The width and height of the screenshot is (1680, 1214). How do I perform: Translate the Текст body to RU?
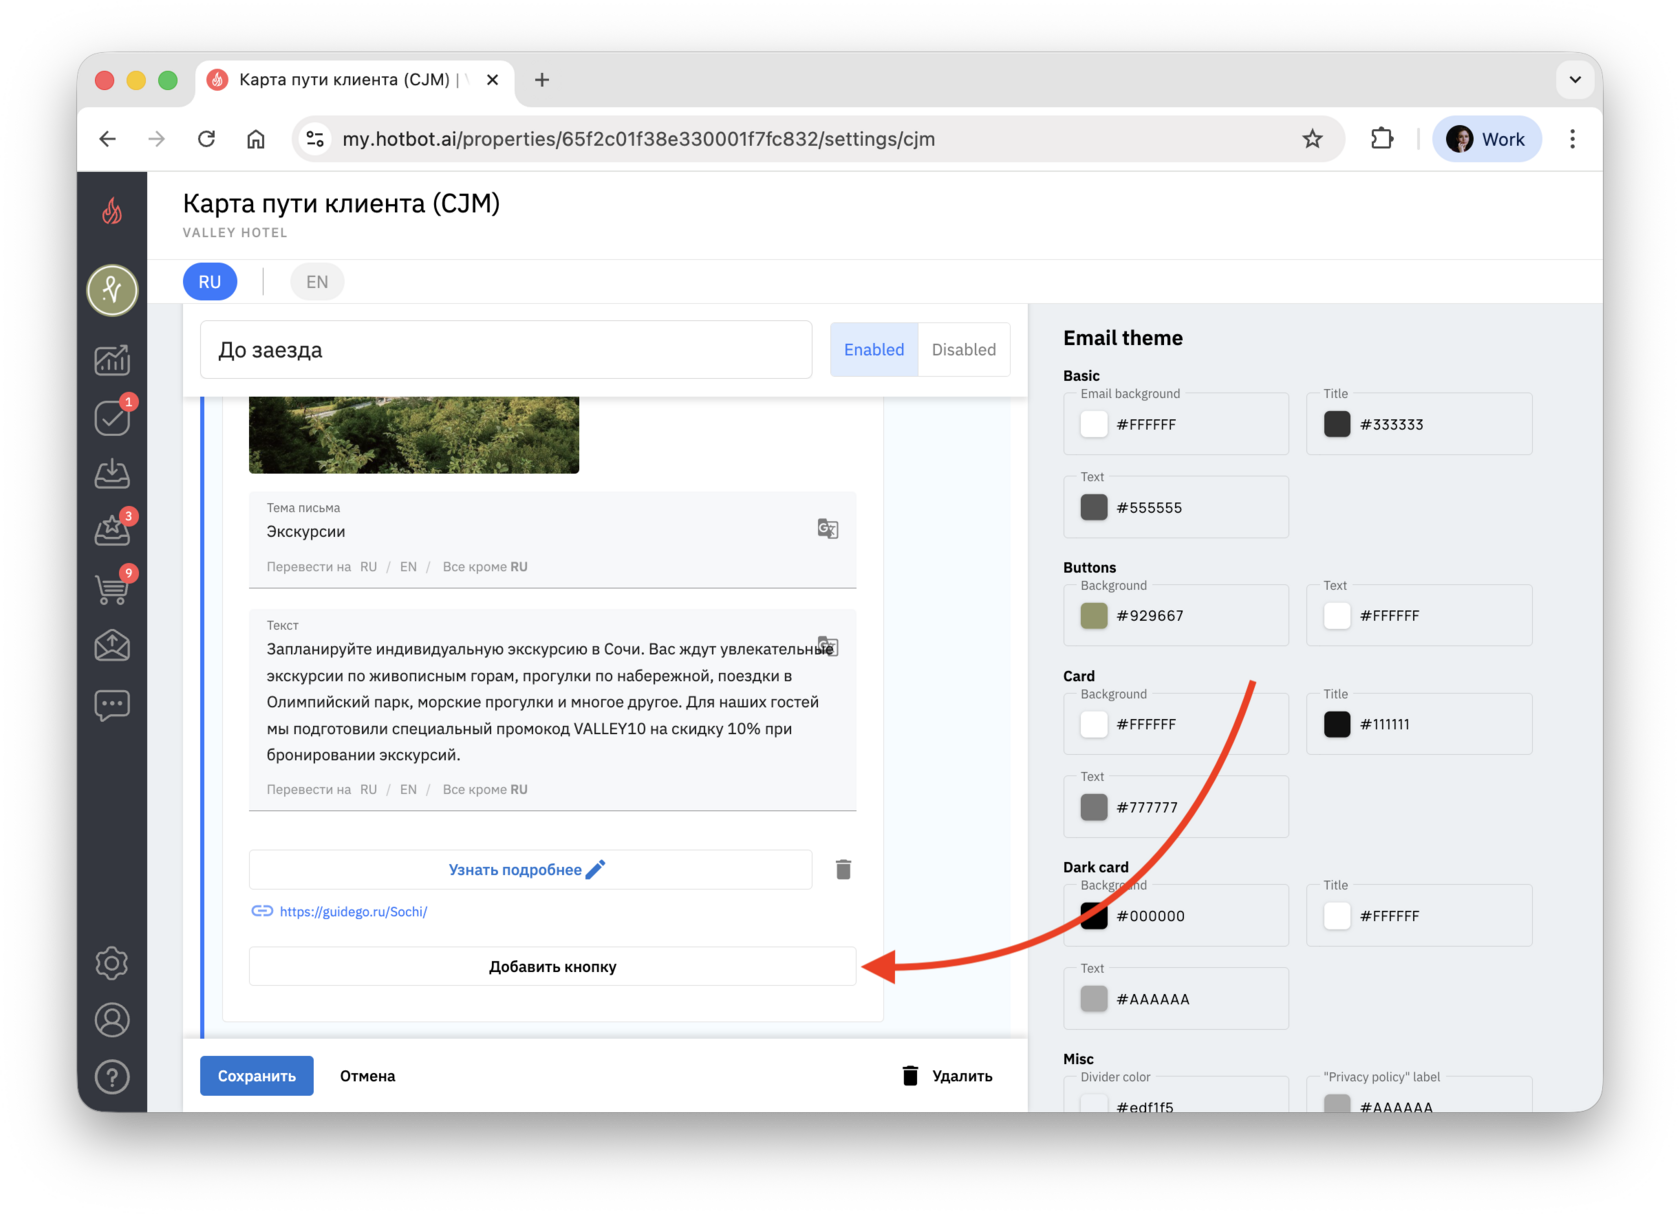369,790
